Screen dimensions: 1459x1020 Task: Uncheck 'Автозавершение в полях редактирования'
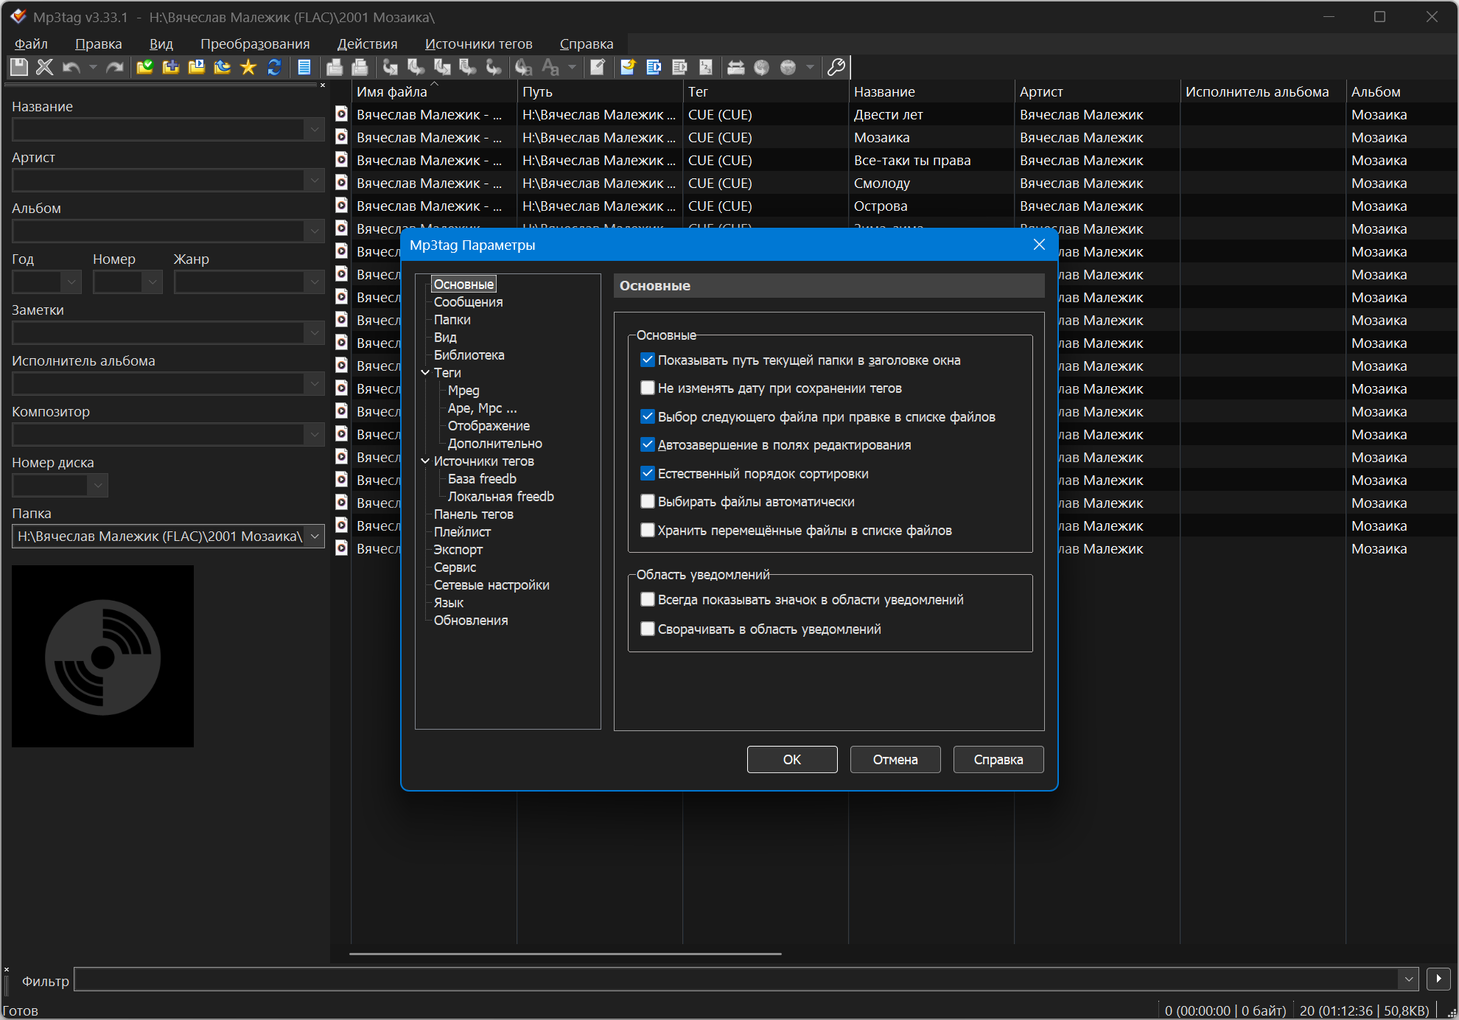[648, 445]
